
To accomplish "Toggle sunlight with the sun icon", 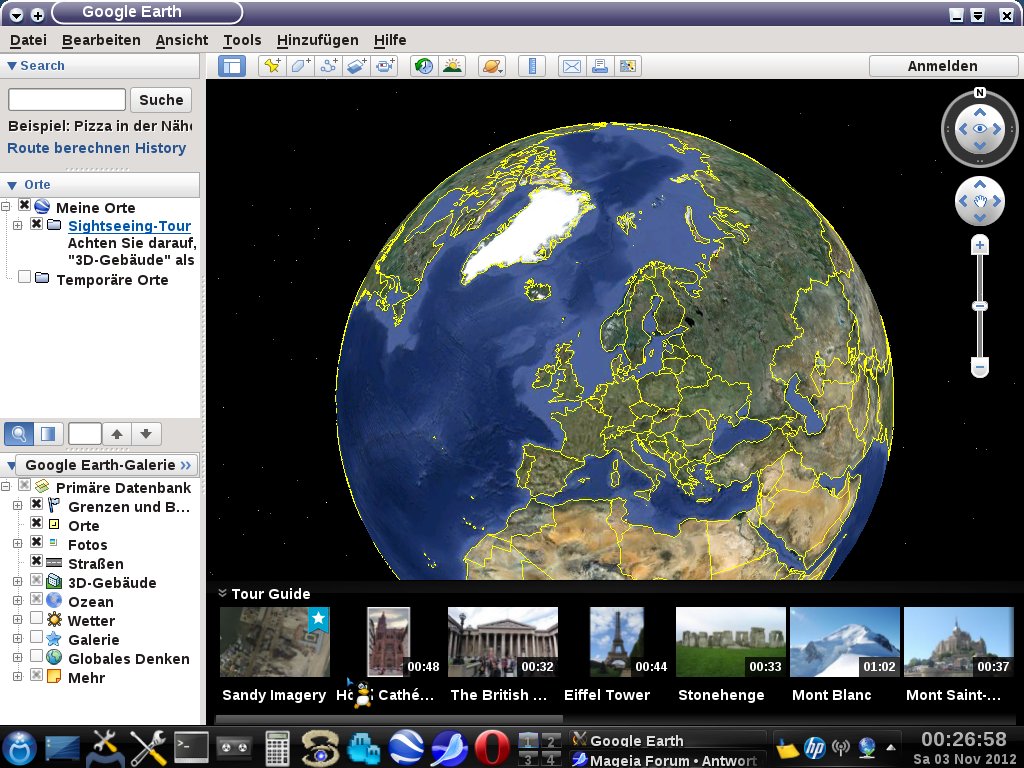I will tap(453, 66).
